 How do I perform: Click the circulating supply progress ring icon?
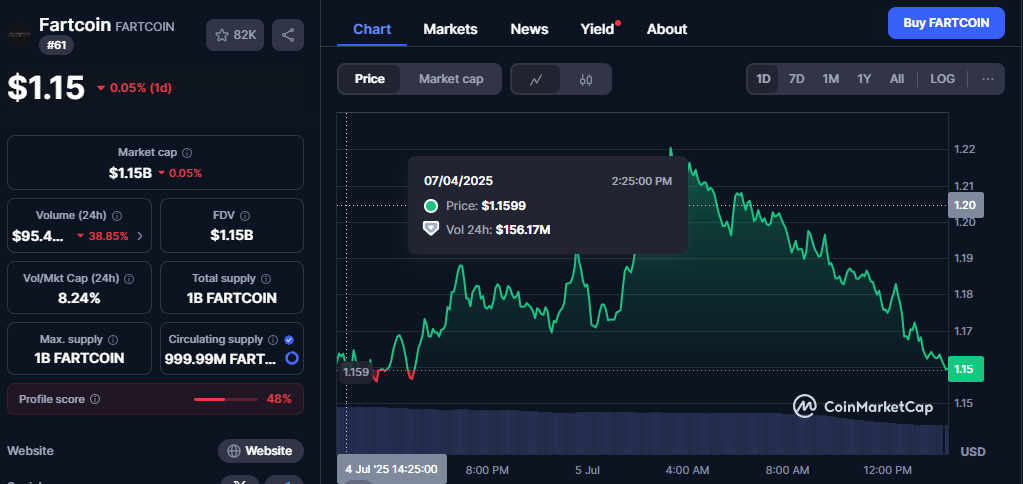click(292, 358)
